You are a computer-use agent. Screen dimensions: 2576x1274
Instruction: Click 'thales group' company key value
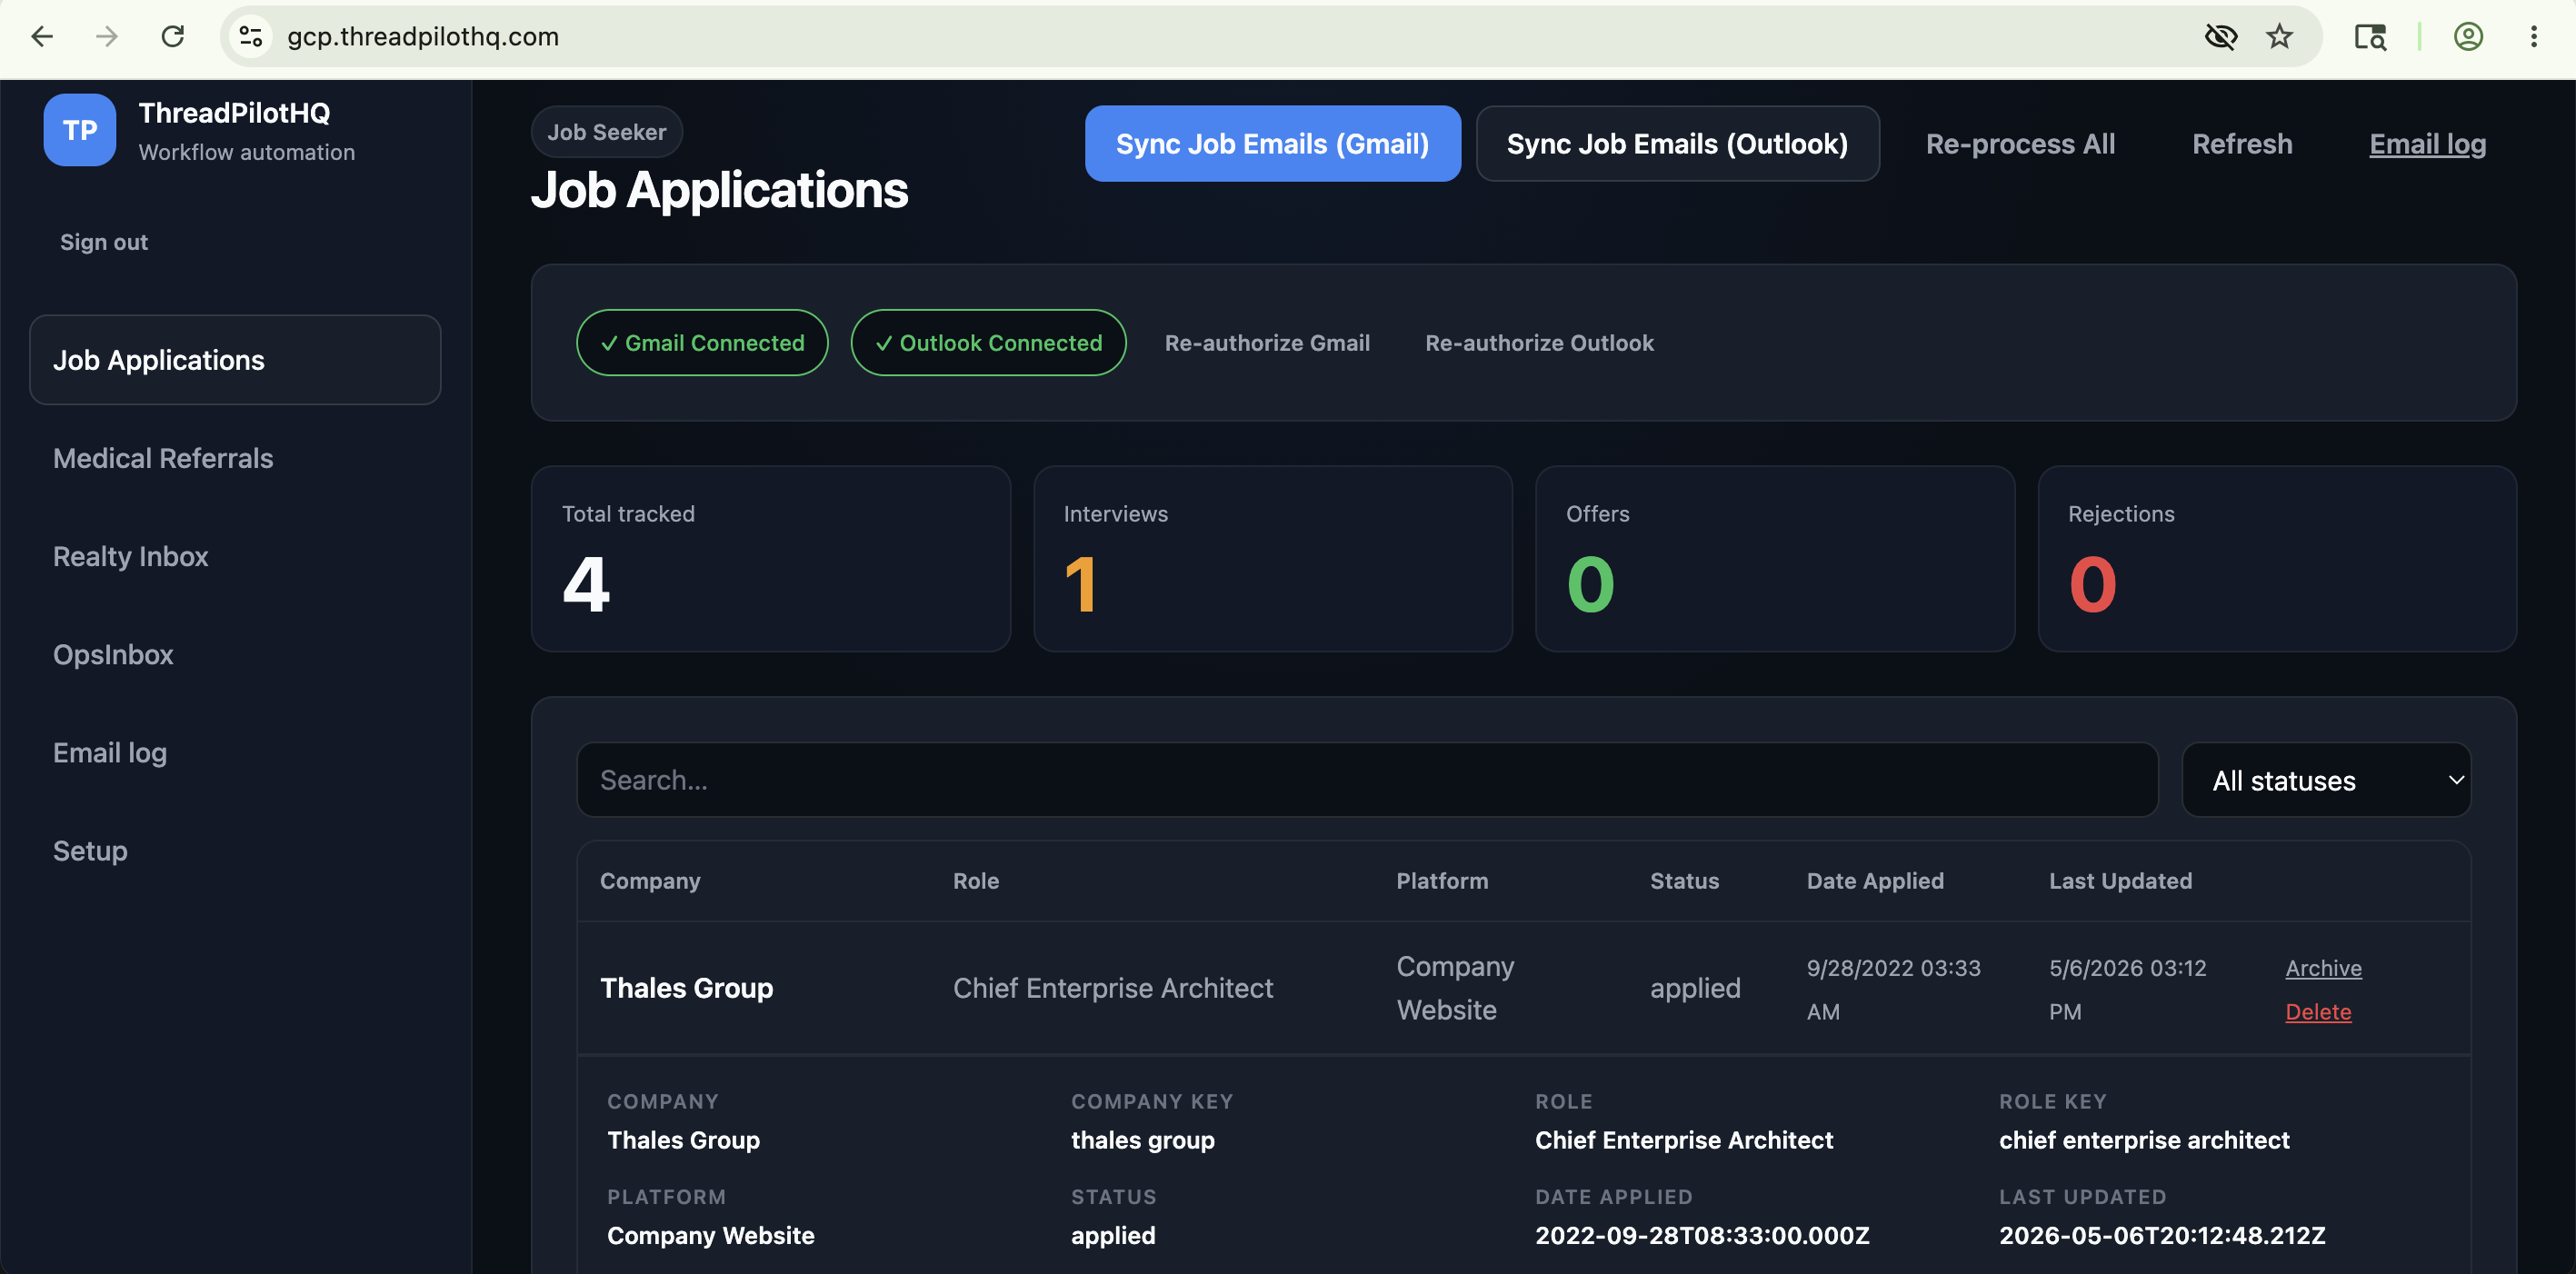tap(1143, 1140)
